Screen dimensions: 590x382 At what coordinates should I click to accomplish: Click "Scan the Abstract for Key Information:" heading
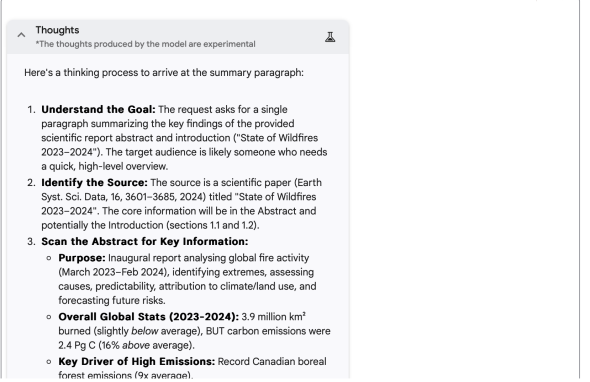point(145,242)
